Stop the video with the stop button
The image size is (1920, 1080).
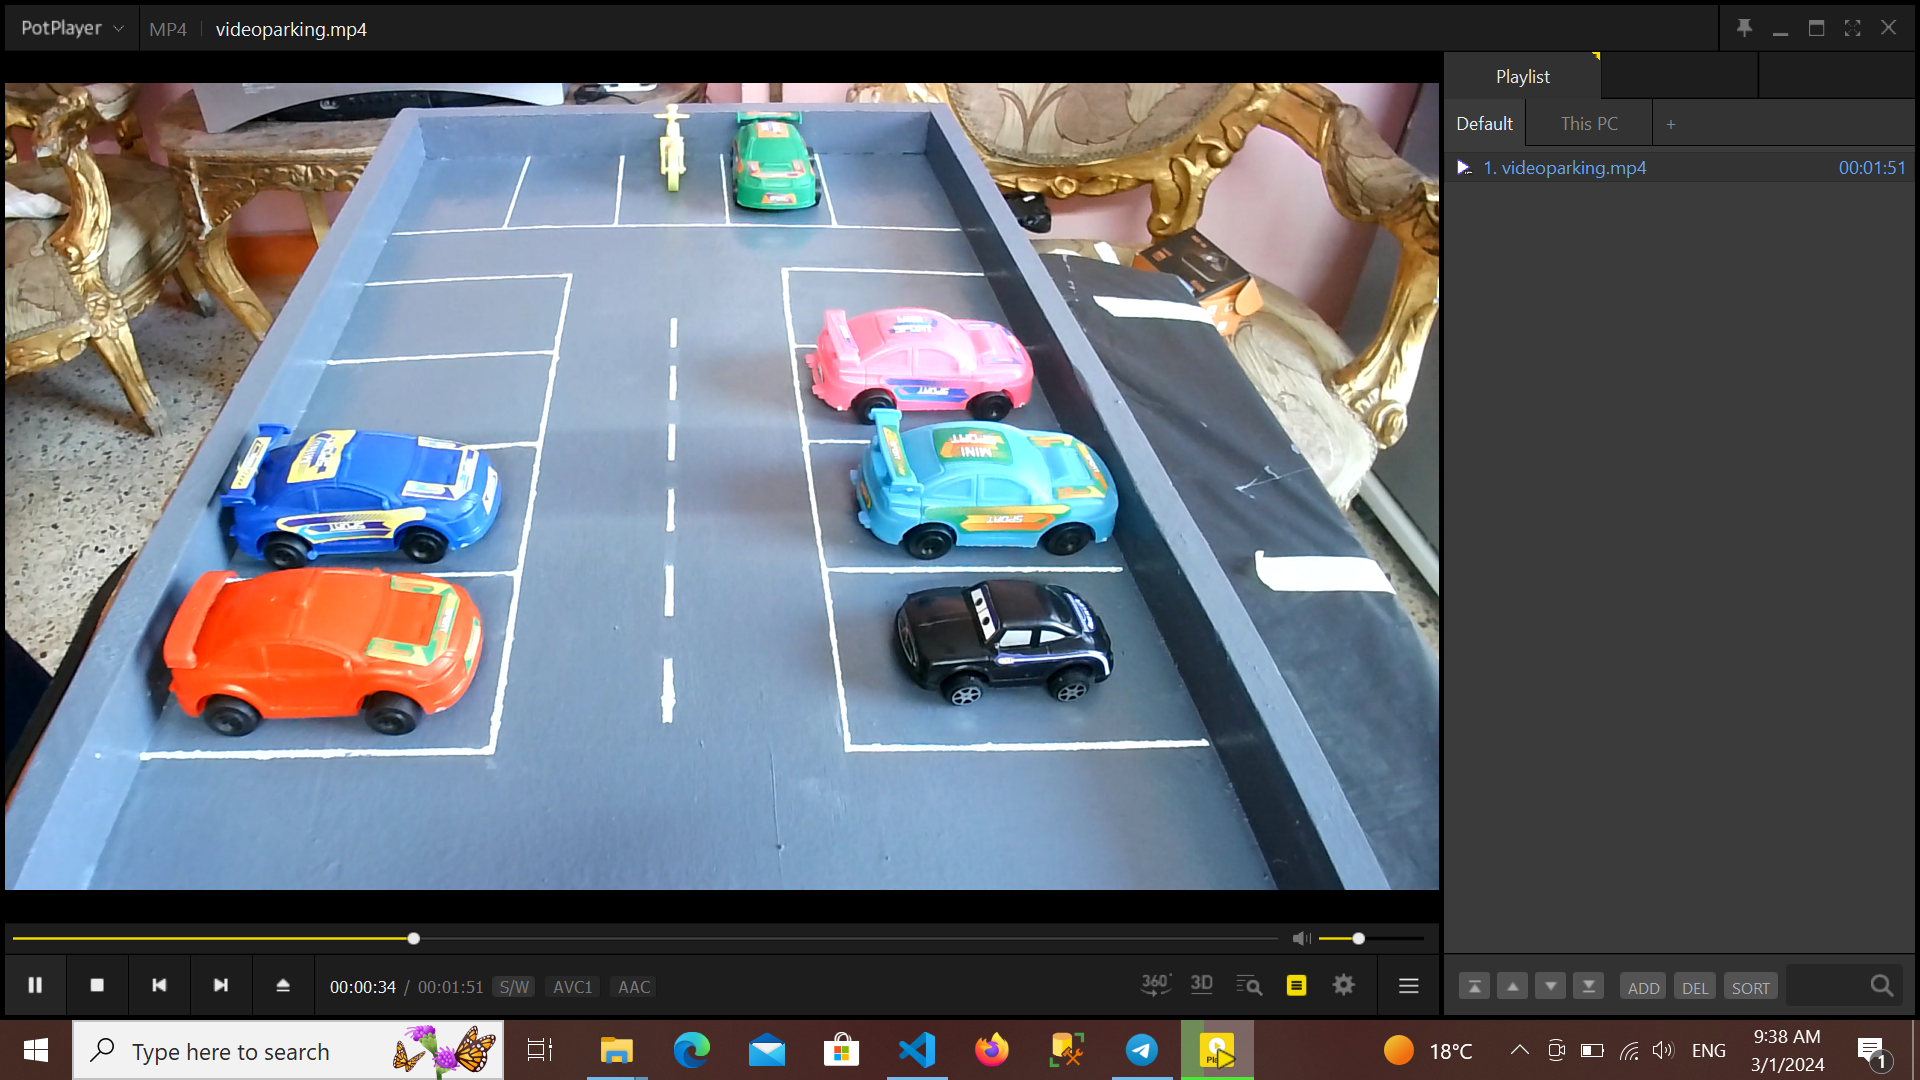[x=97, y=985]
